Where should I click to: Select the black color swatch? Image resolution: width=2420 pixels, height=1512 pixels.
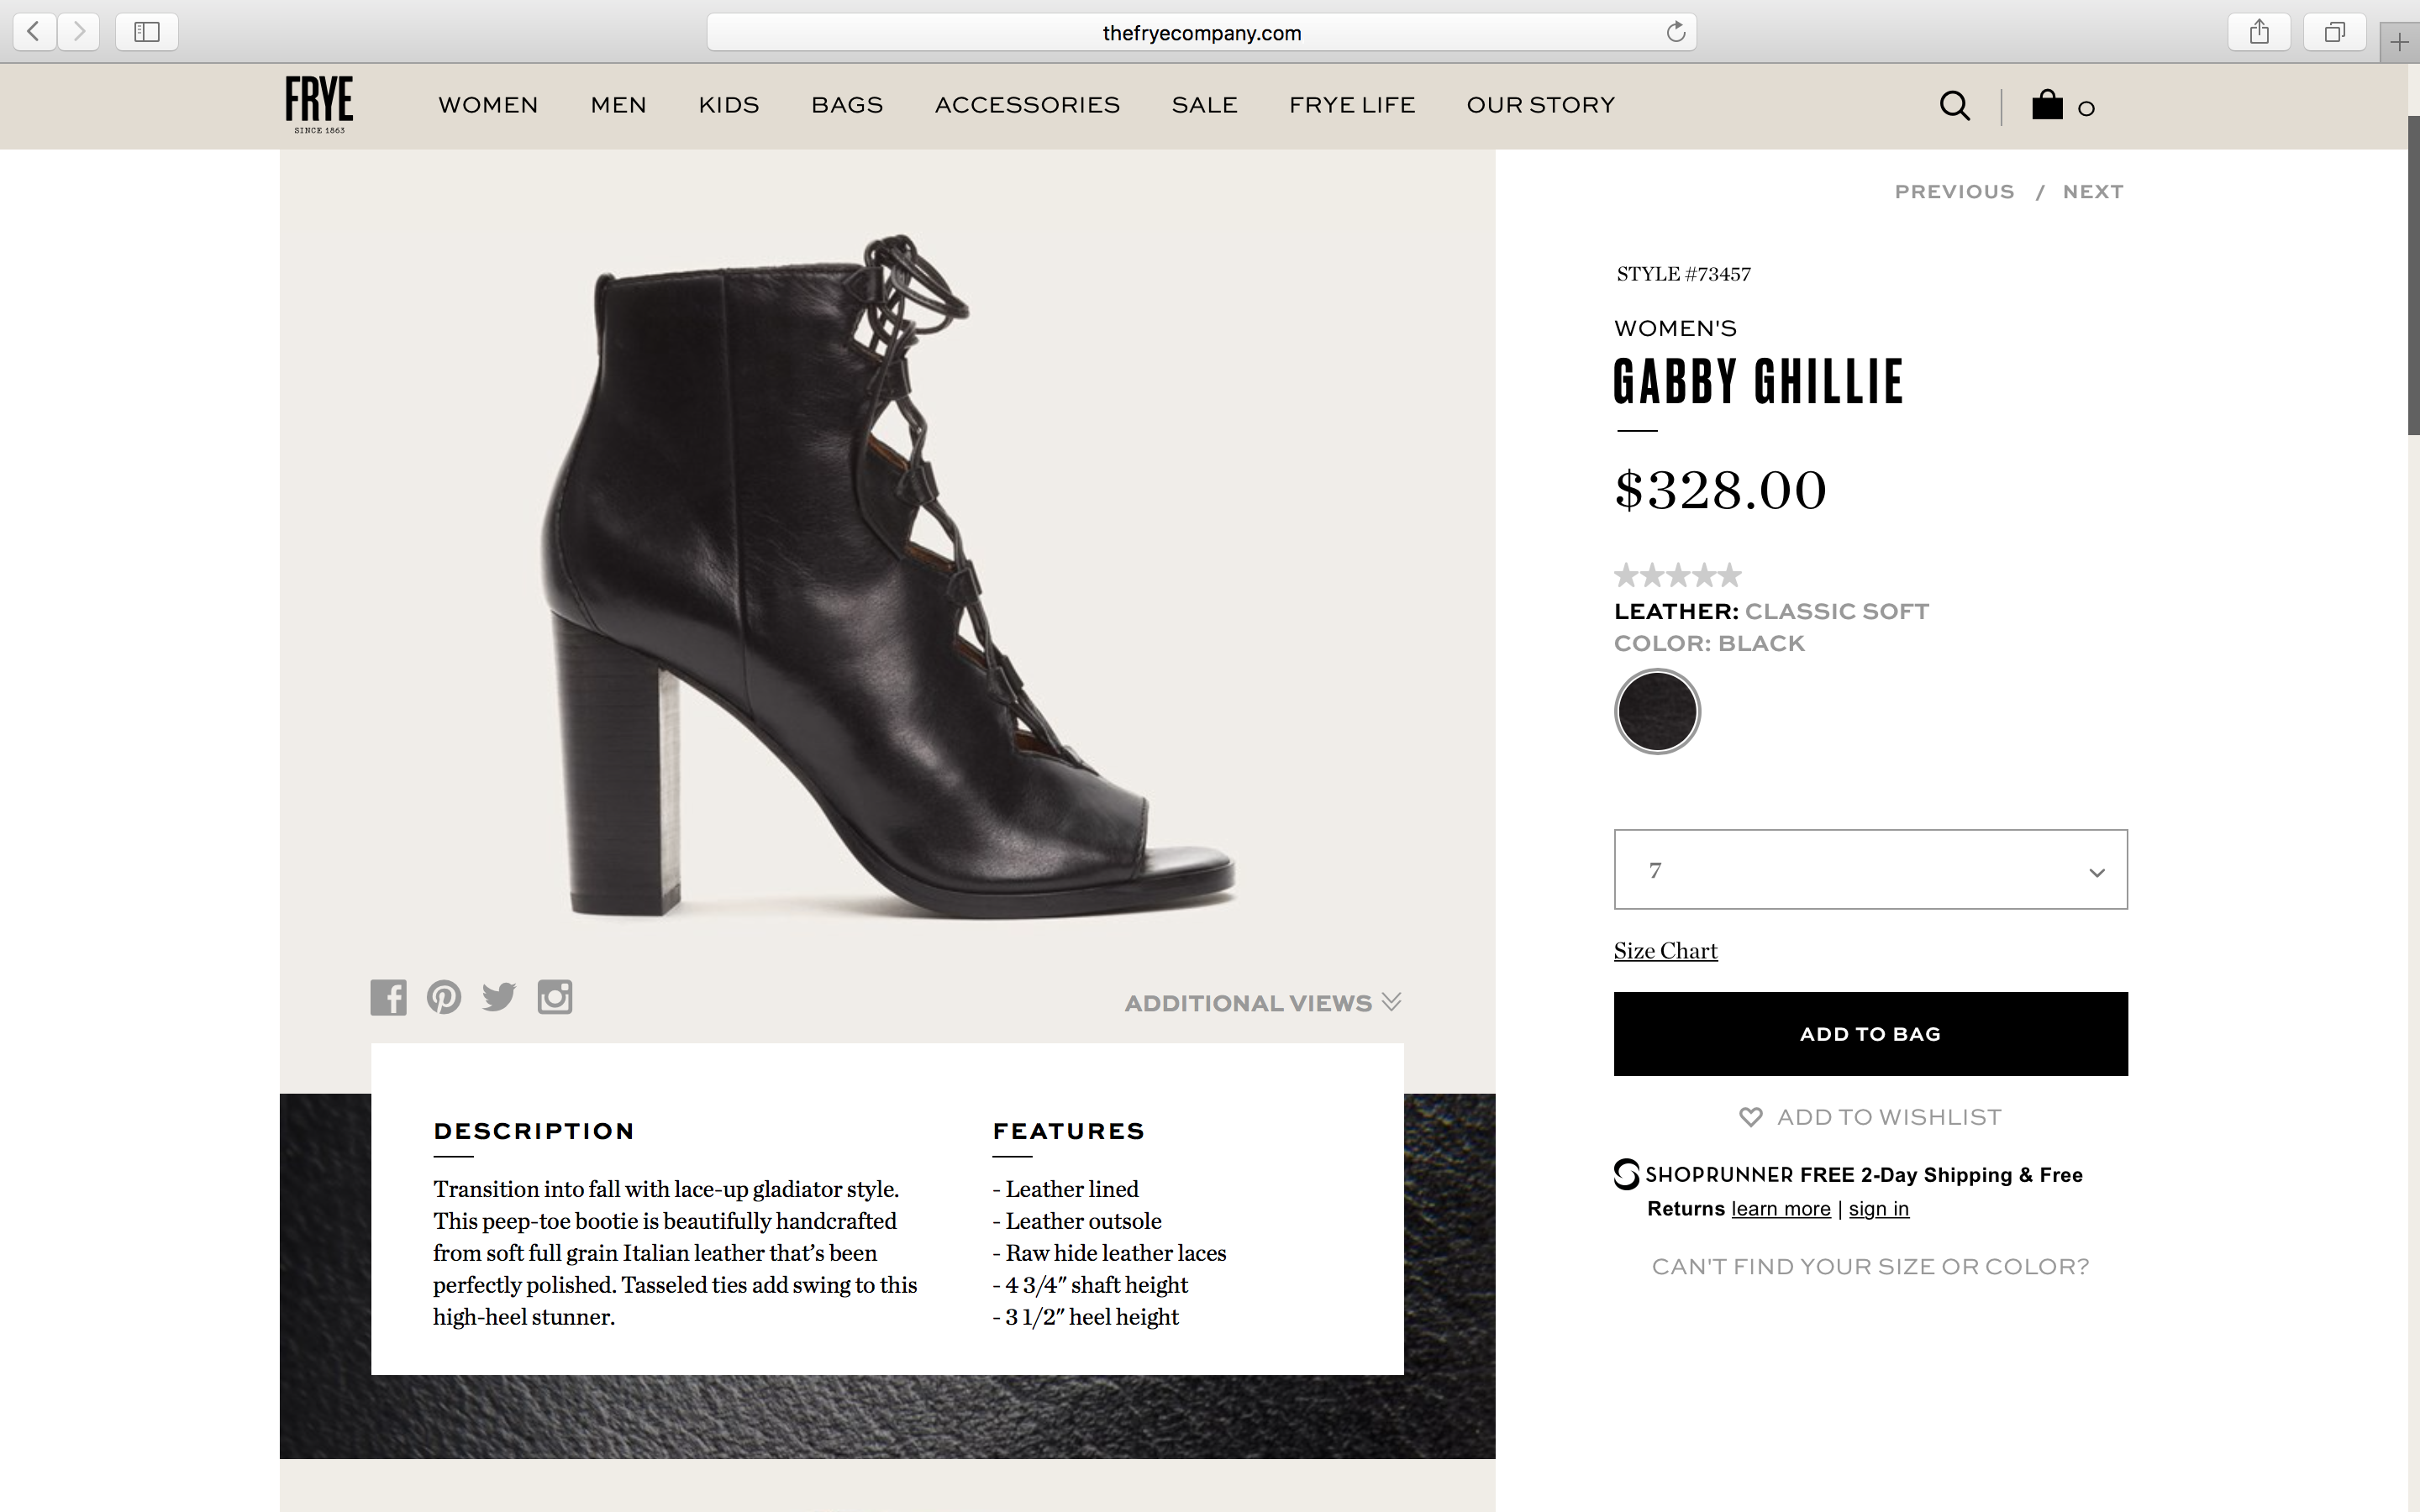[x=1657, y=711]
